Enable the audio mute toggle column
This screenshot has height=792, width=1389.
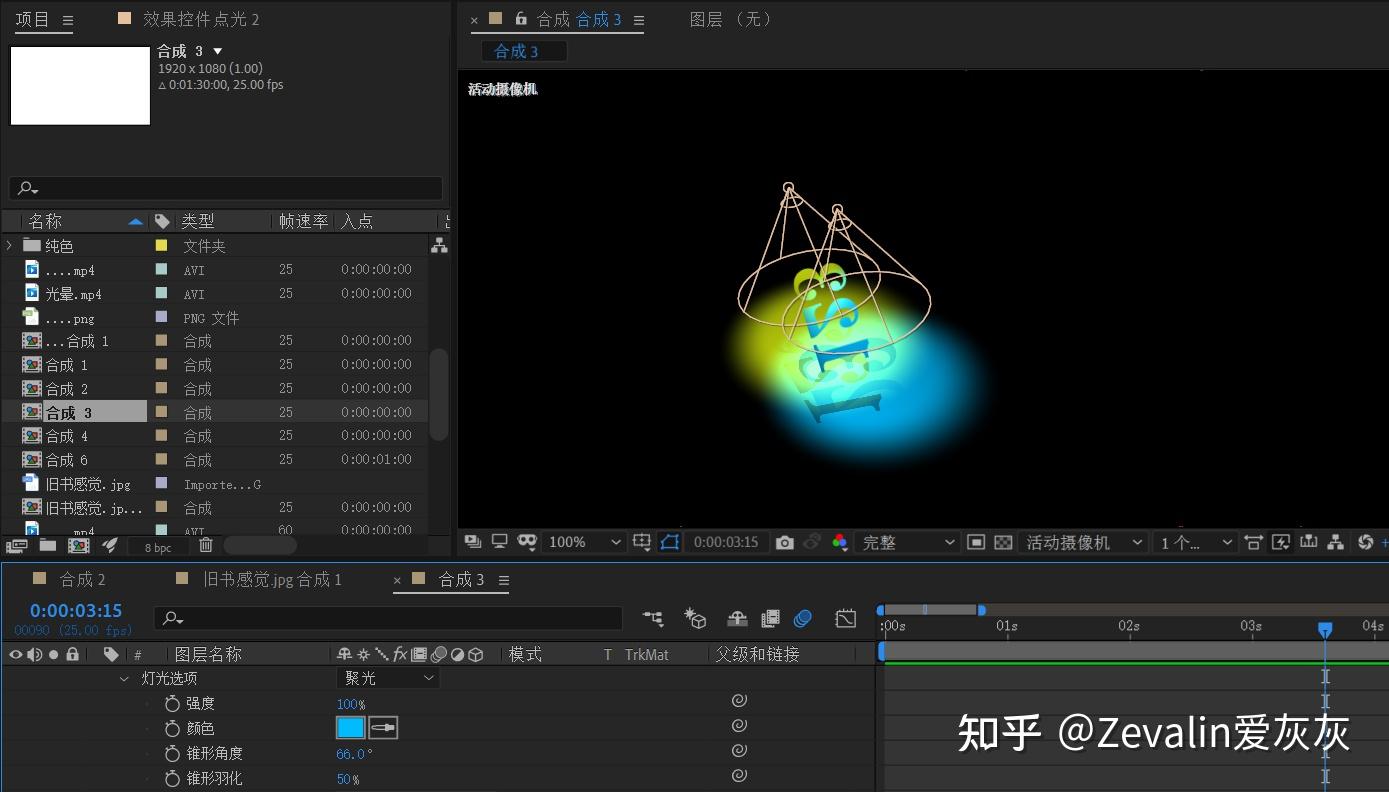pyautogui.click(x=35, y=654)
